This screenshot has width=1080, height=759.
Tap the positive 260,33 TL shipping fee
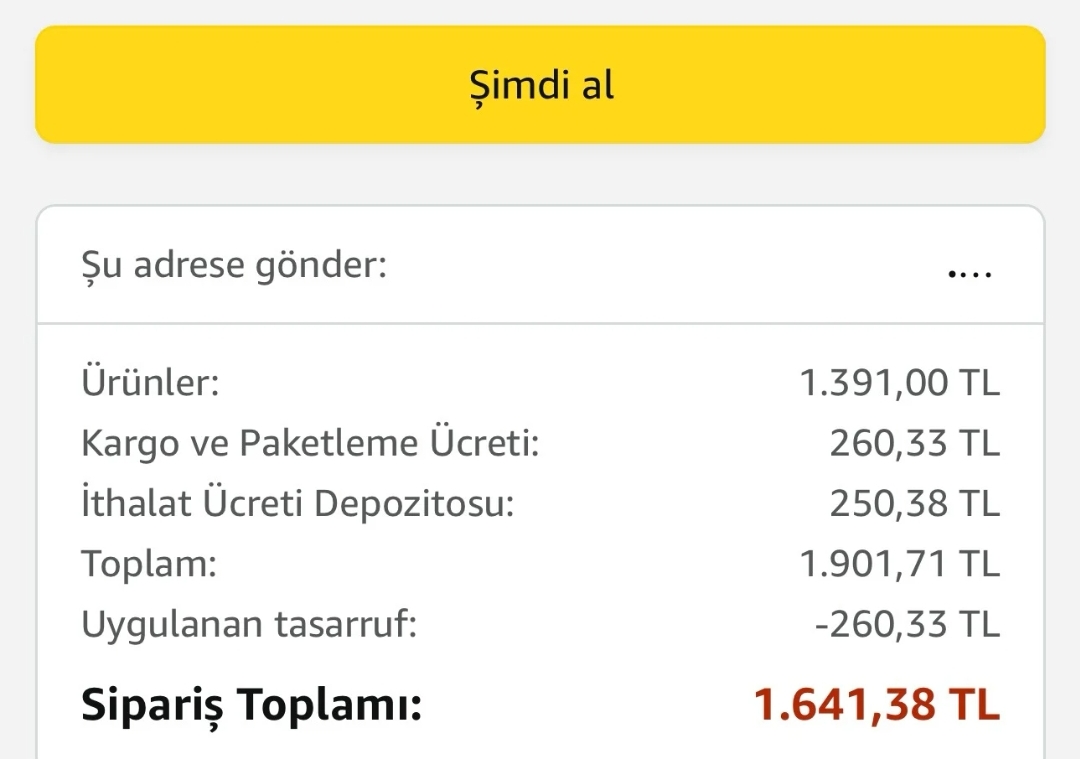[x=914, y=443]
